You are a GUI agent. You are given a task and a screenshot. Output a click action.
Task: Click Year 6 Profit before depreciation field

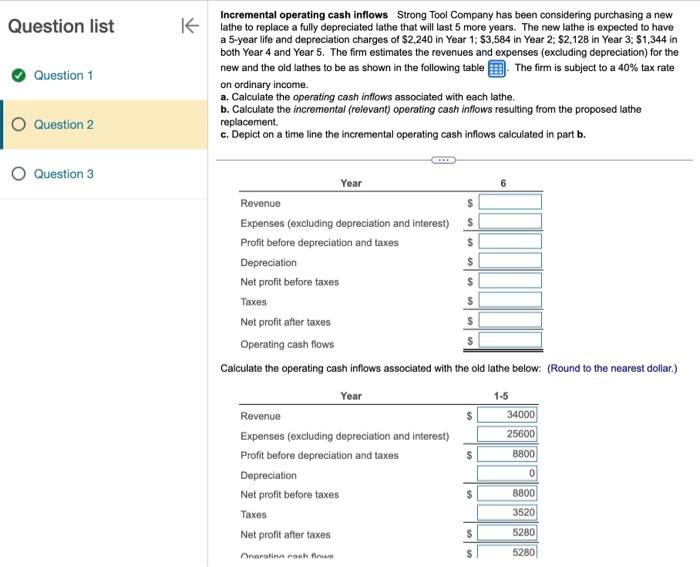[x=510, y=241]
